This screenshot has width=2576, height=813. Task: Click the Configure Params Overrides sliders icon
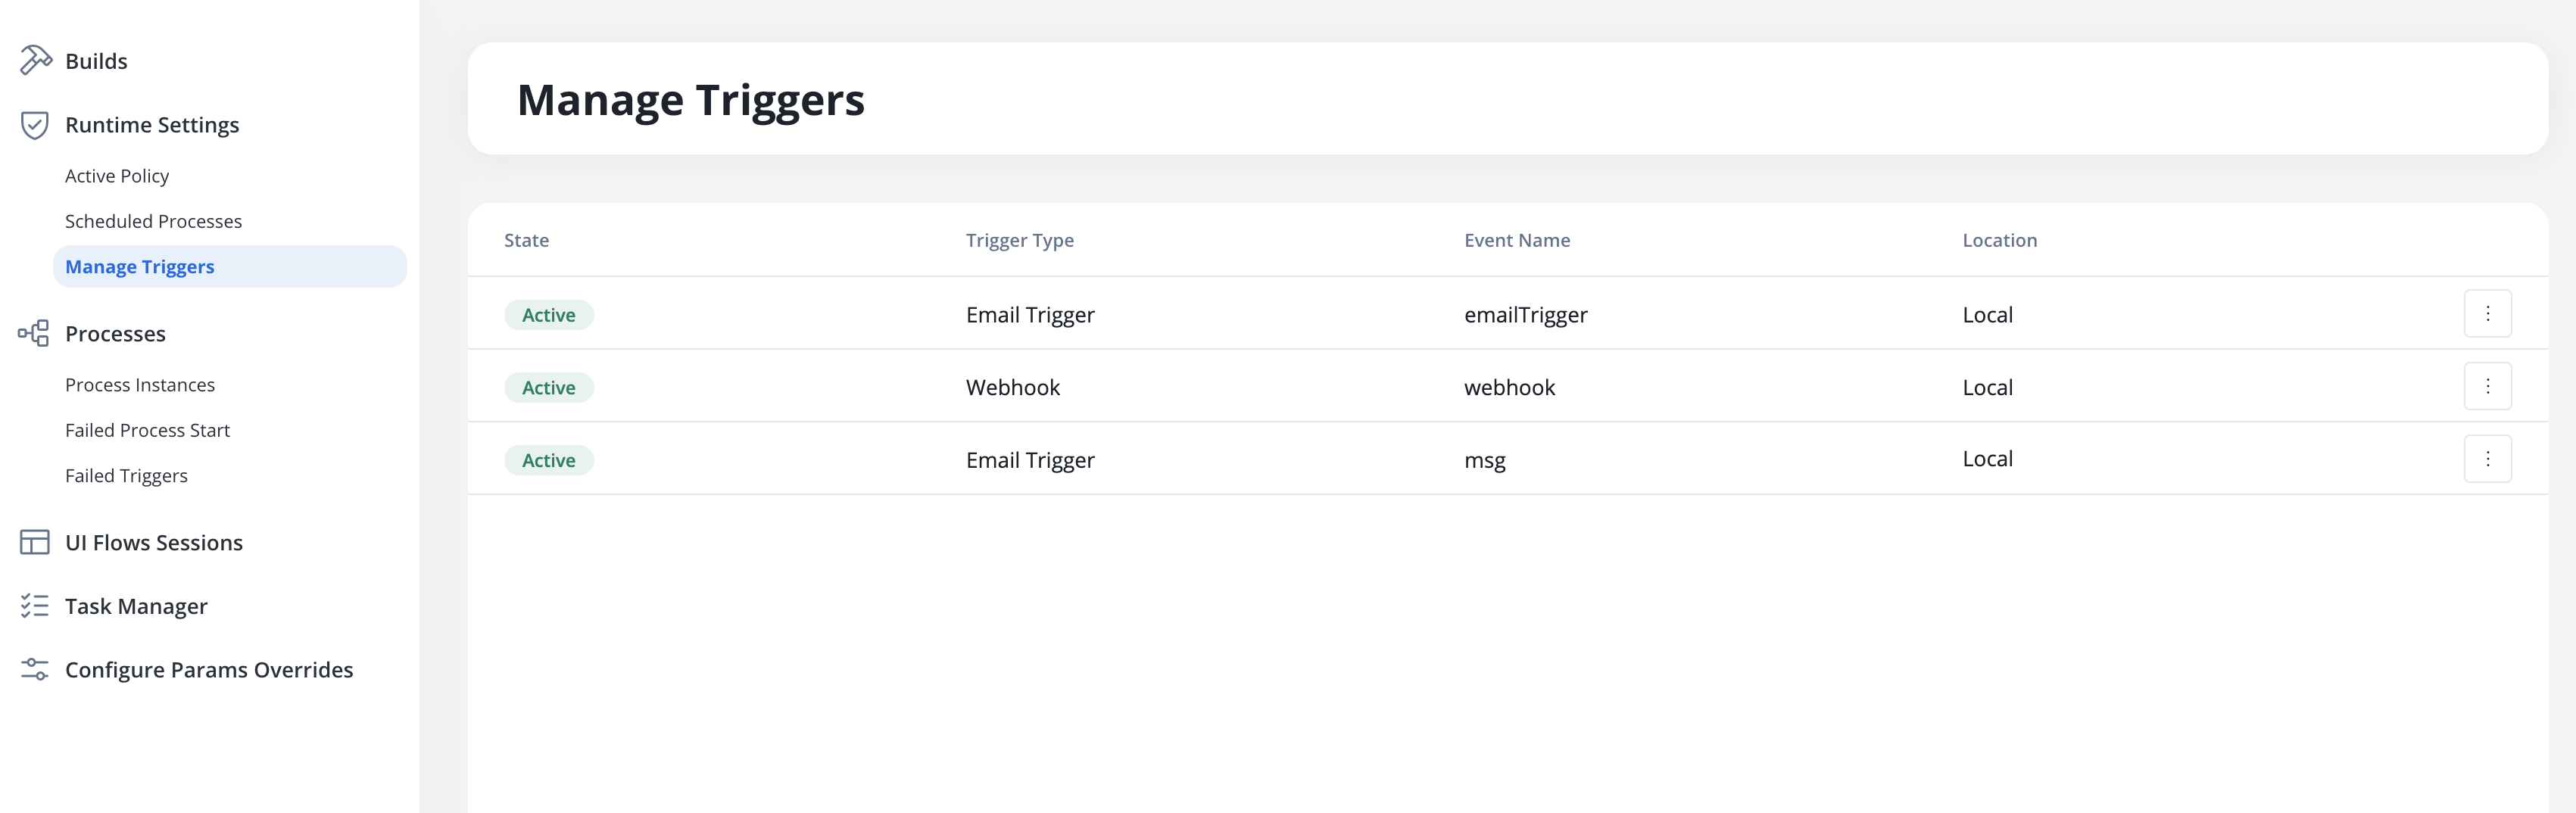click(x=35, y=670)
